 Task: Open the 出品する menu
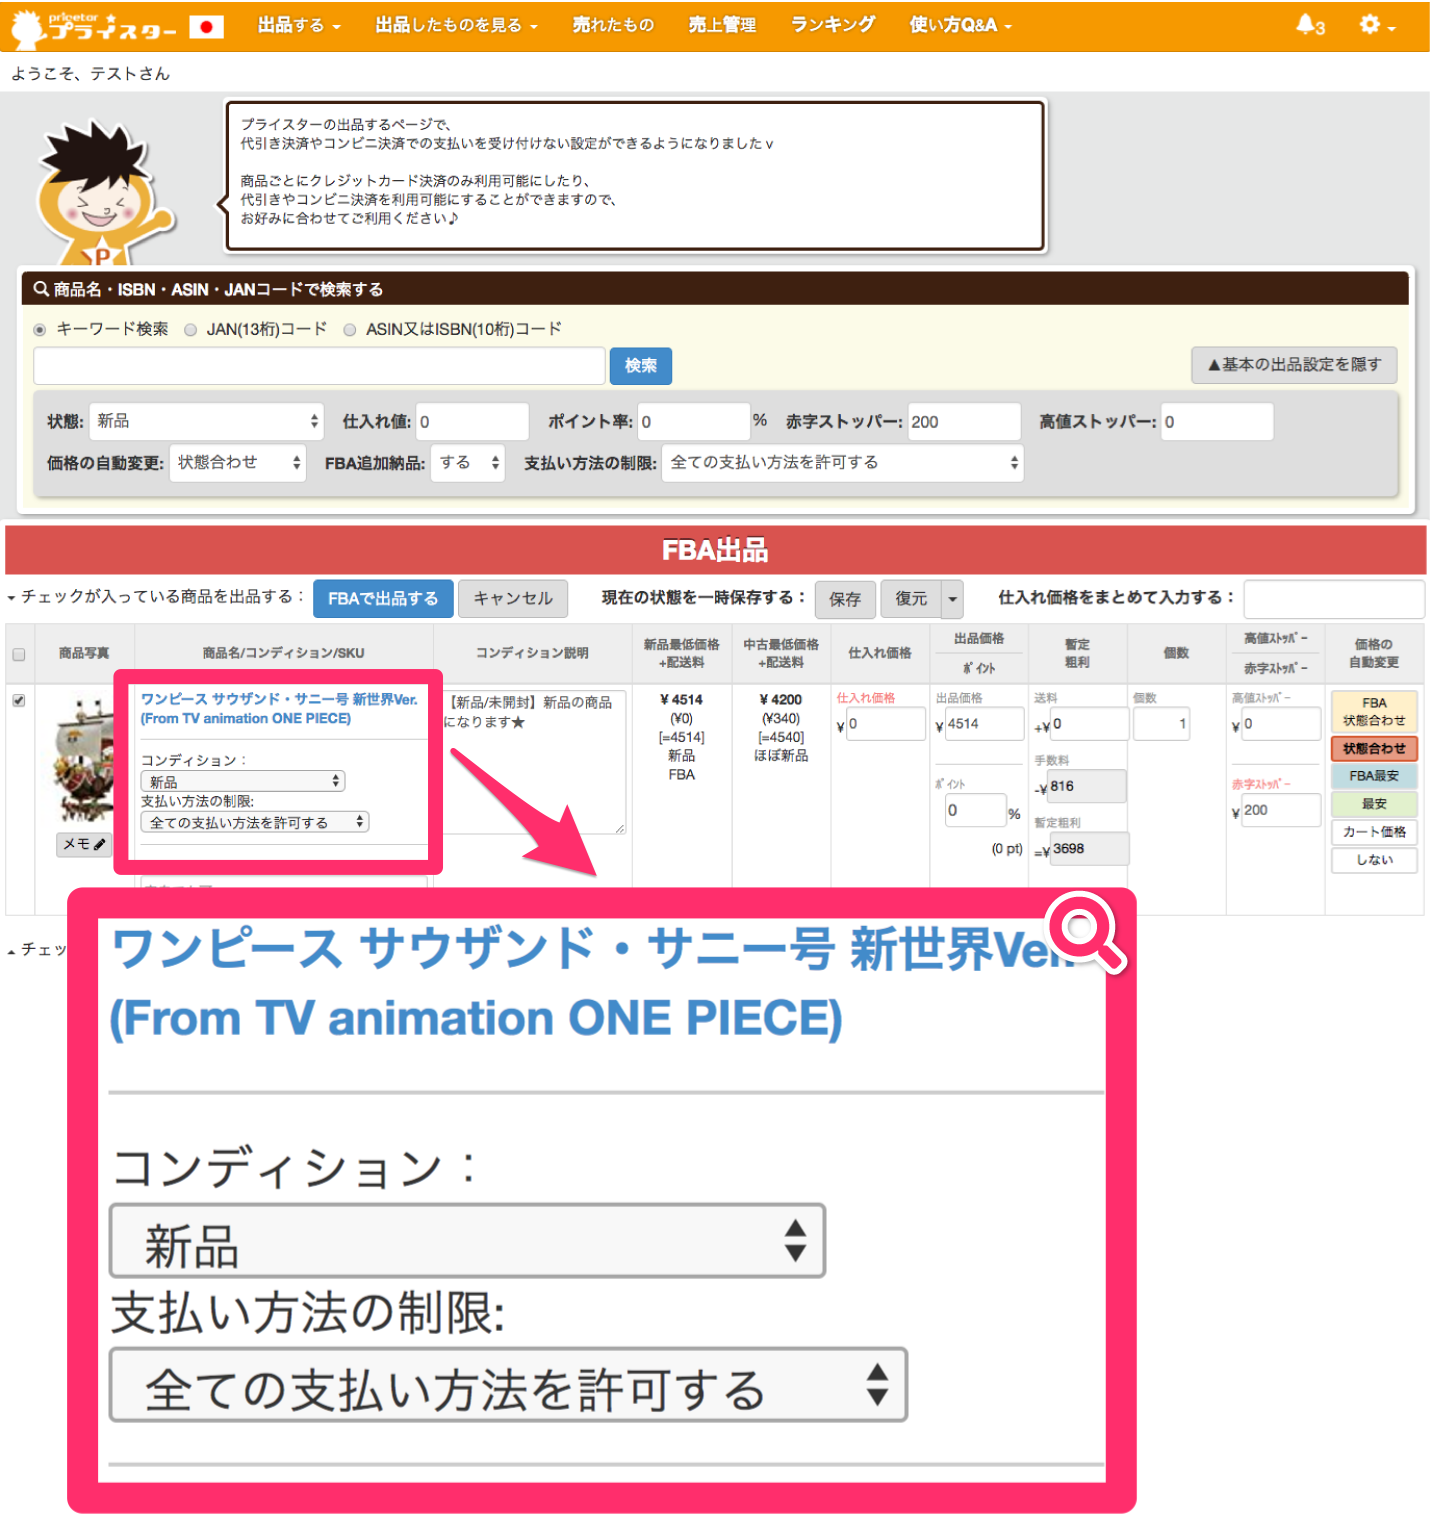[x=298, y=25]
